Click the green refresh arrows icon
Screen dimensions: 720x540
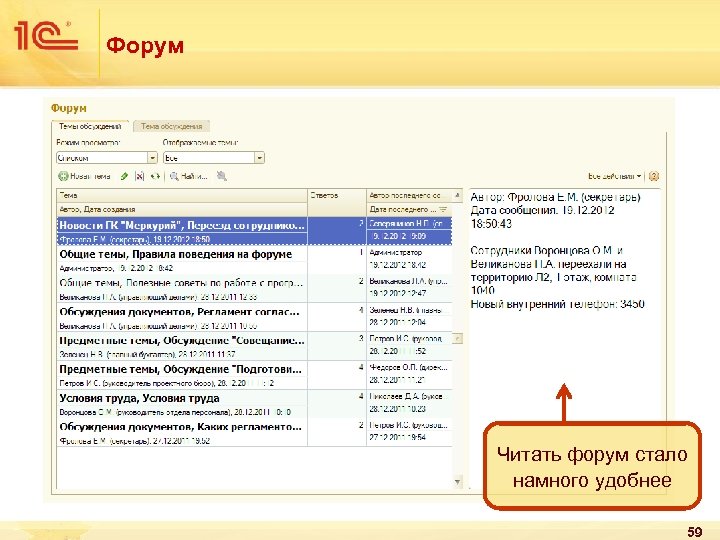[155, 176]
